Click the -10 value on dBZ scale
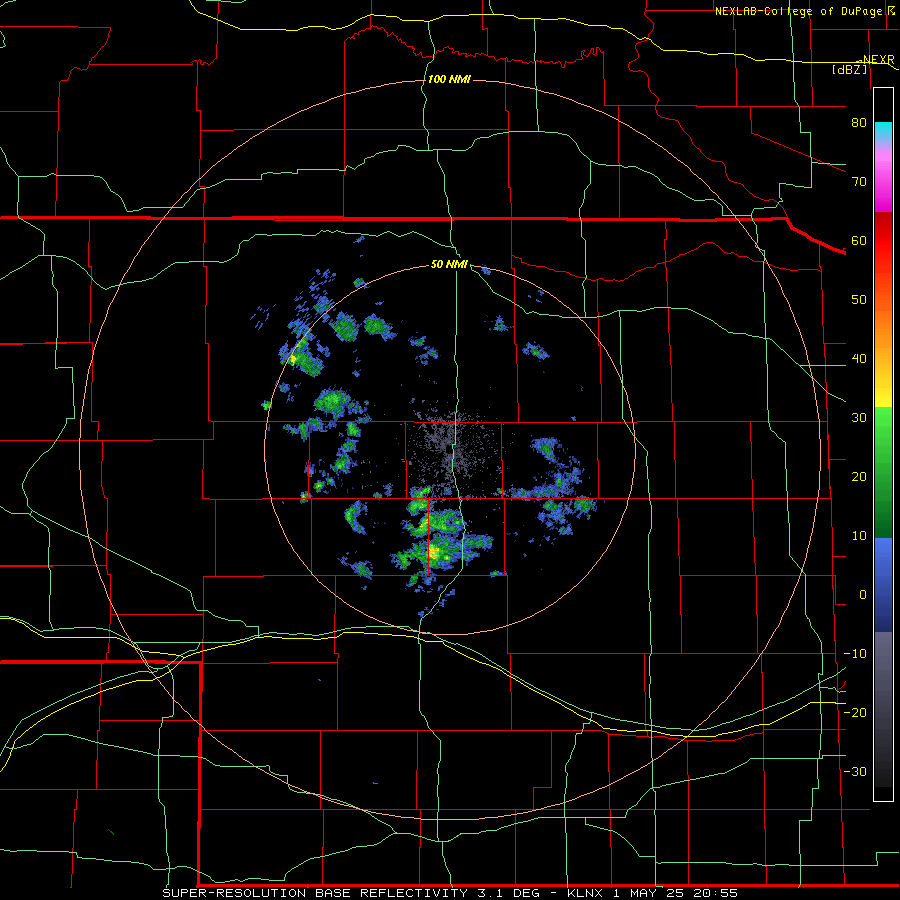 855,654
